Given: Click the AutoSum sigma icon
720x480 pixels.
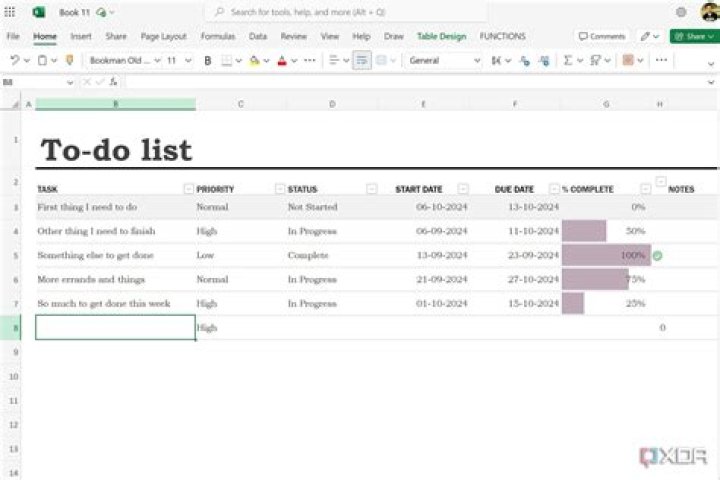Looking at the screenshot, I should (x=568, y=60).
